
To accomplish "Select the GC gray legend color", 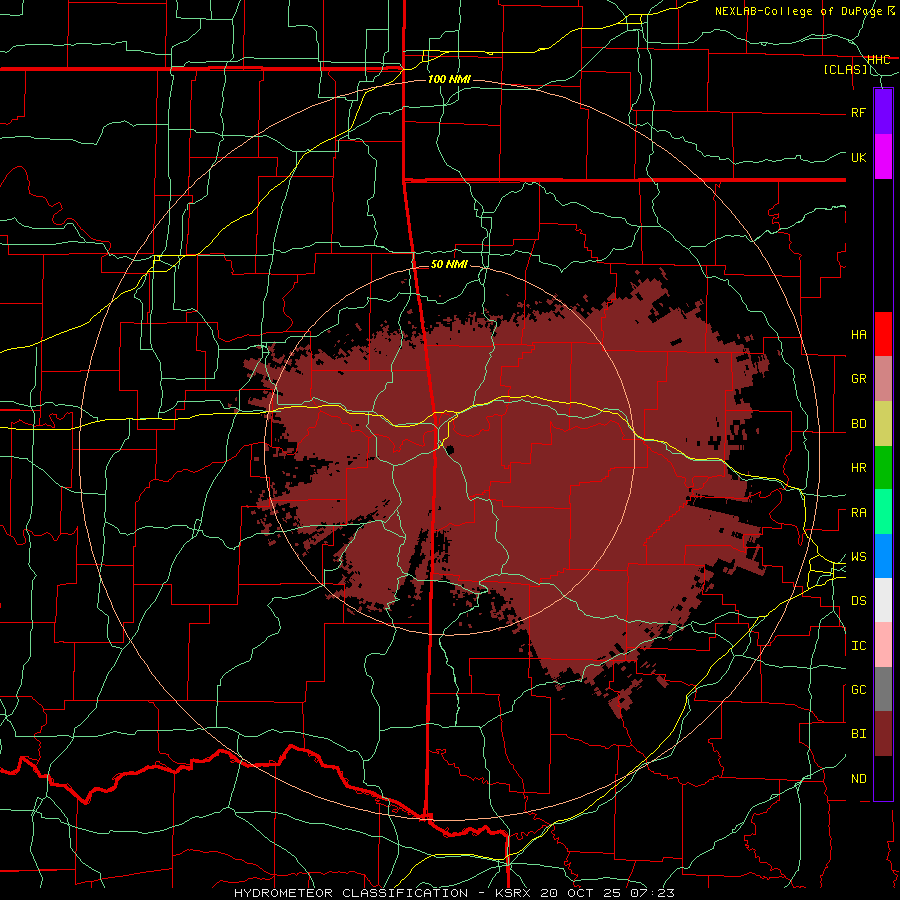I will coord(883,689).
